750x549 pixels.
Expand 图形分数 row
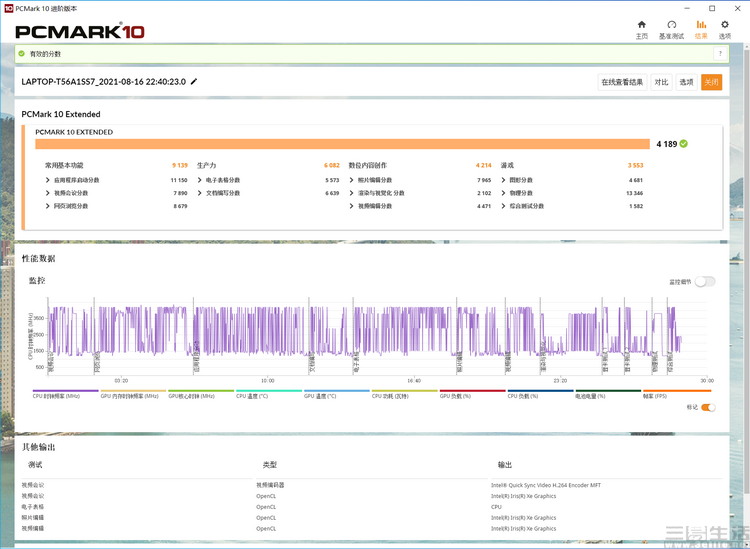point(503,180)
